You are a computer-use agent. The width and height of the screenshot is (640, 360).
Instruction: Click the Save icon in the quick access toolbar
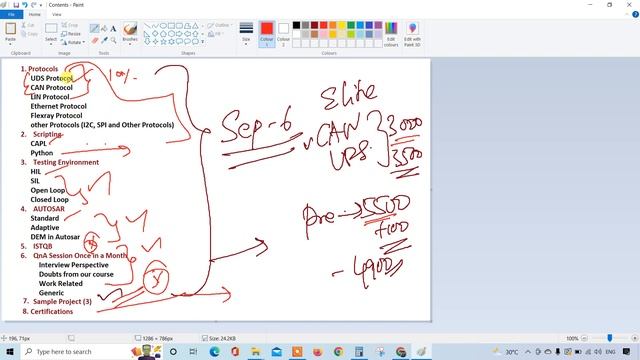click(x=16, y=5)
